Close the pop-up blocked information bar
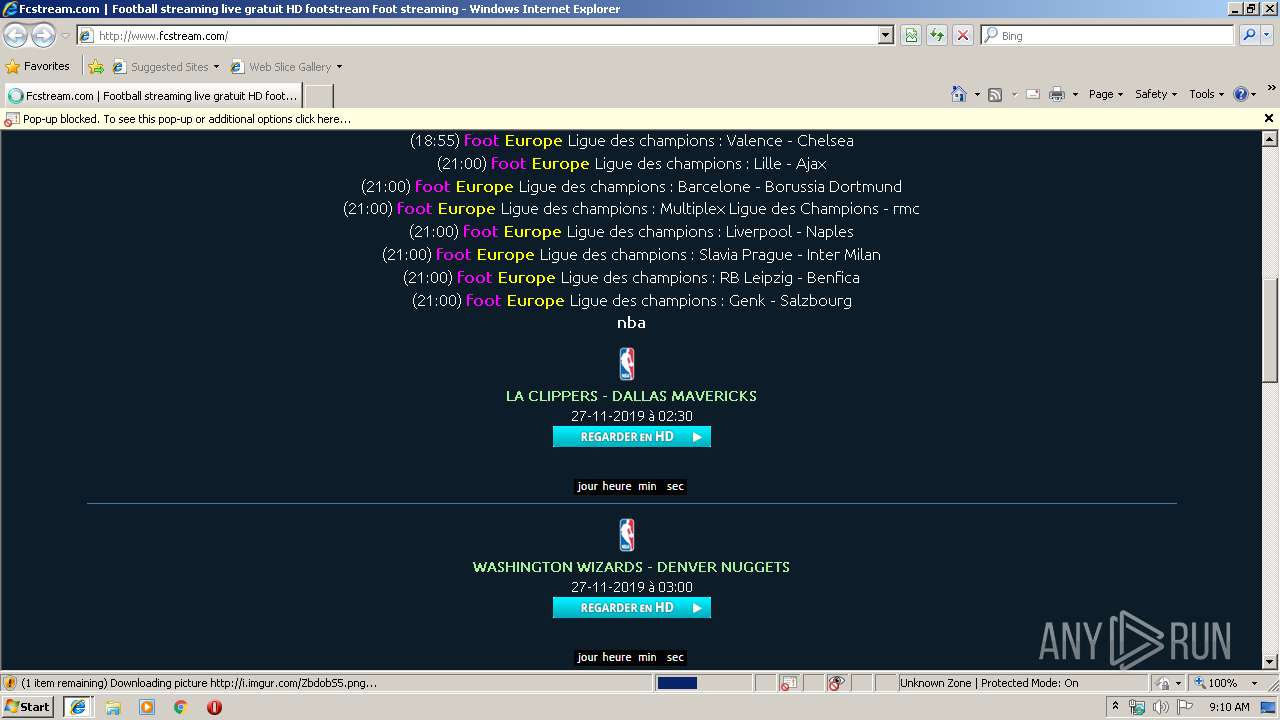Image resolution: width=1280 pixels, height=720 pixels. point(1269,119)
